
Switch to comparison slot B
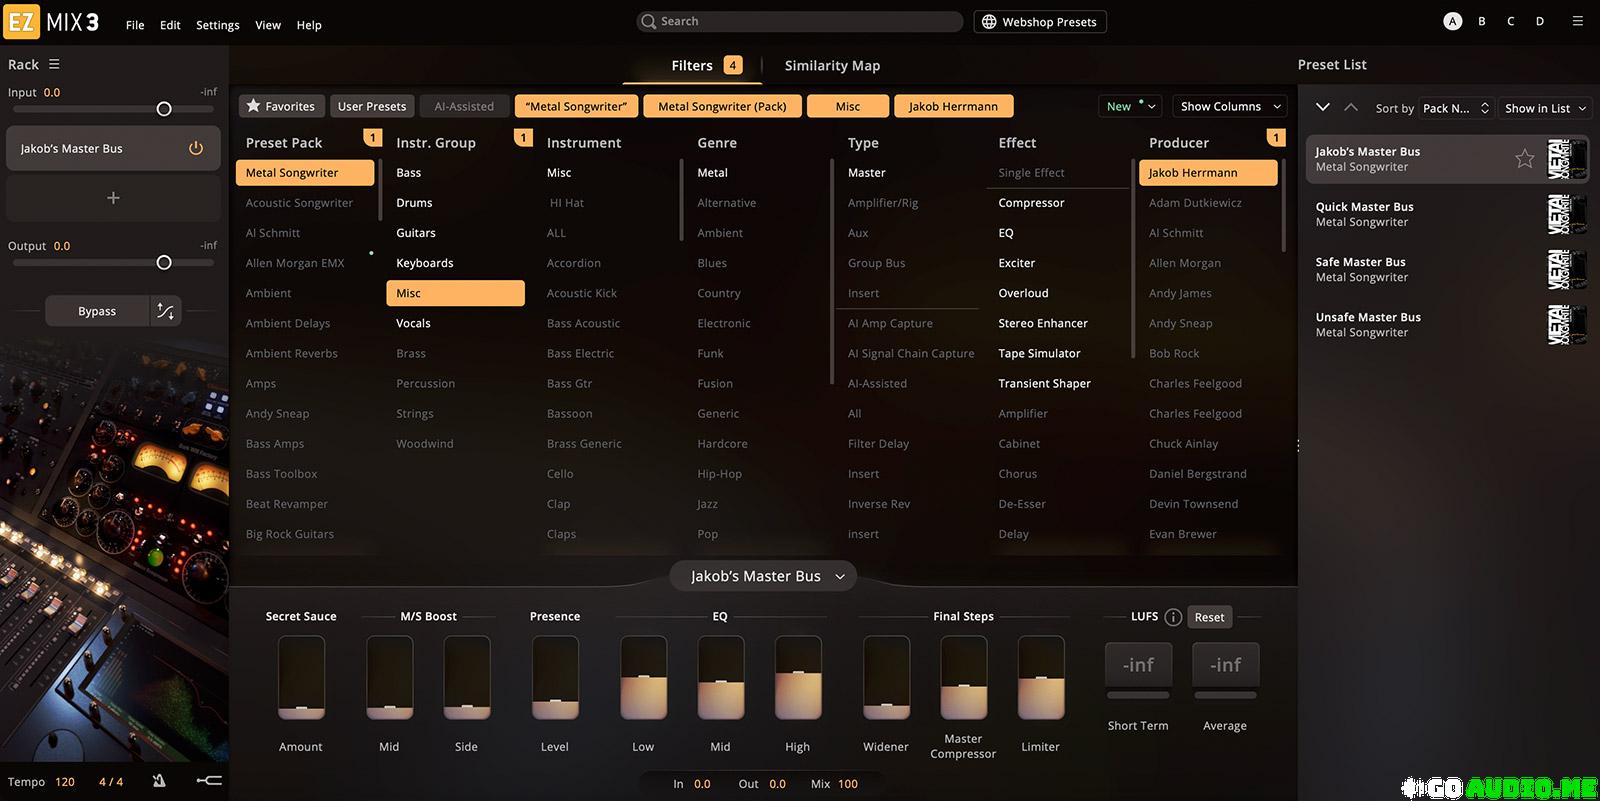tap(1482, 21)
